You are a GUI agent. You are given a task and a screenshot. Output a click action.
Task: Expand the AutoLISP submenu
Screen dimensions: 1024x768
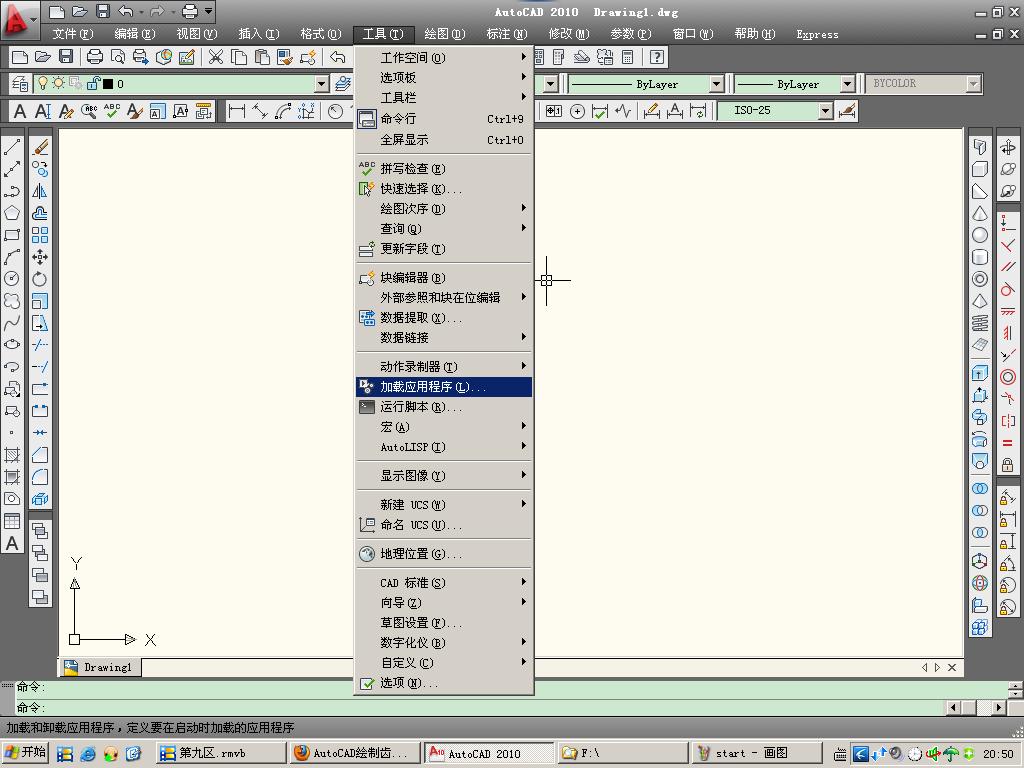445,447
